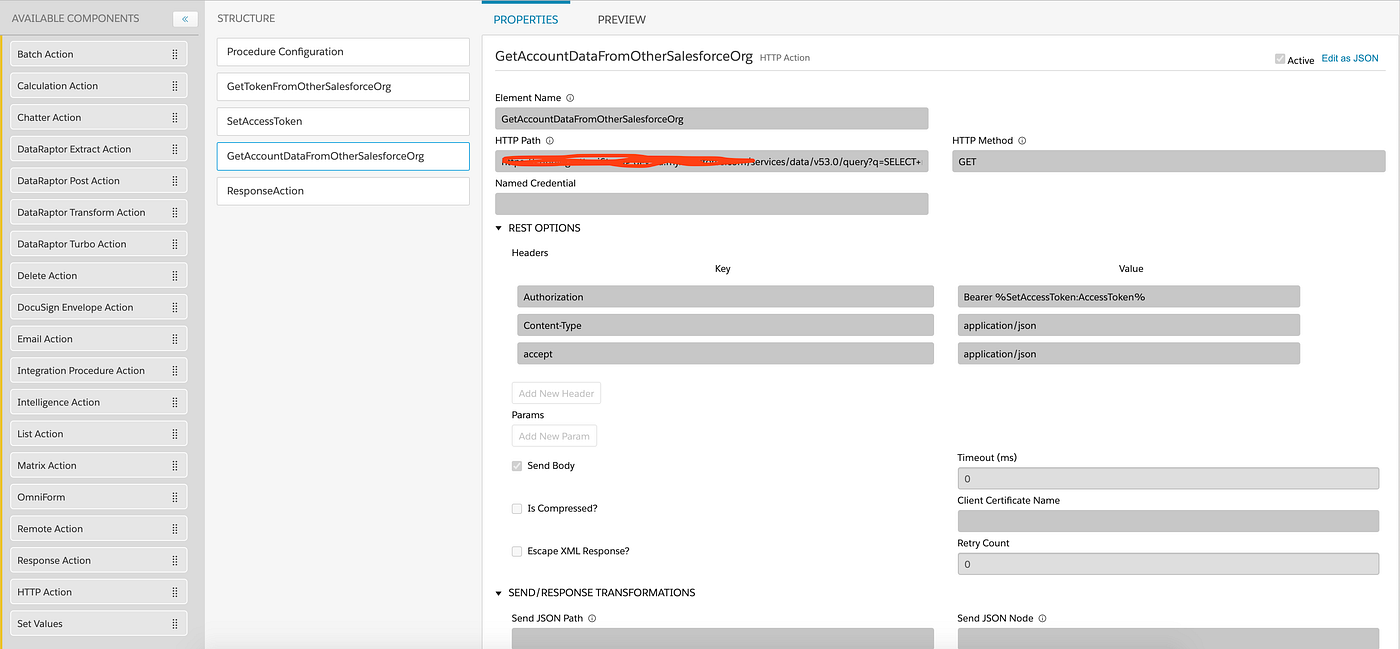This screenshot has height=649, width=1400.
Task: Click the Client Certificate Name field
Action: pyautogui.click(x=1168, y=521)
